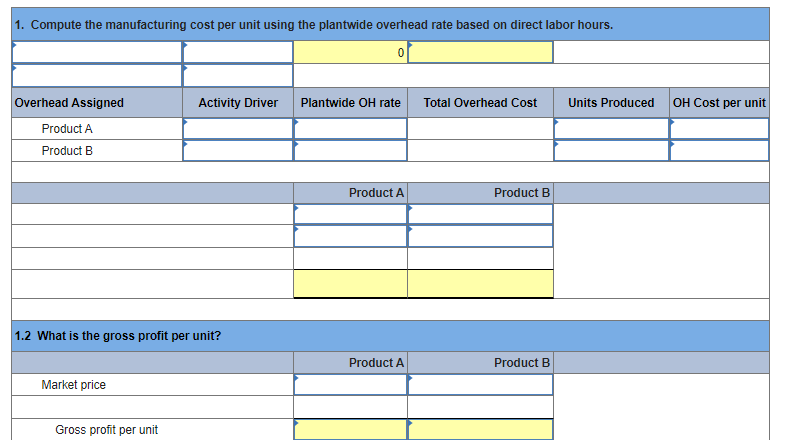The width and height of the screenshot is (785, 440).
Task: Click the "Activity Driver" column header
Action: 238,103
